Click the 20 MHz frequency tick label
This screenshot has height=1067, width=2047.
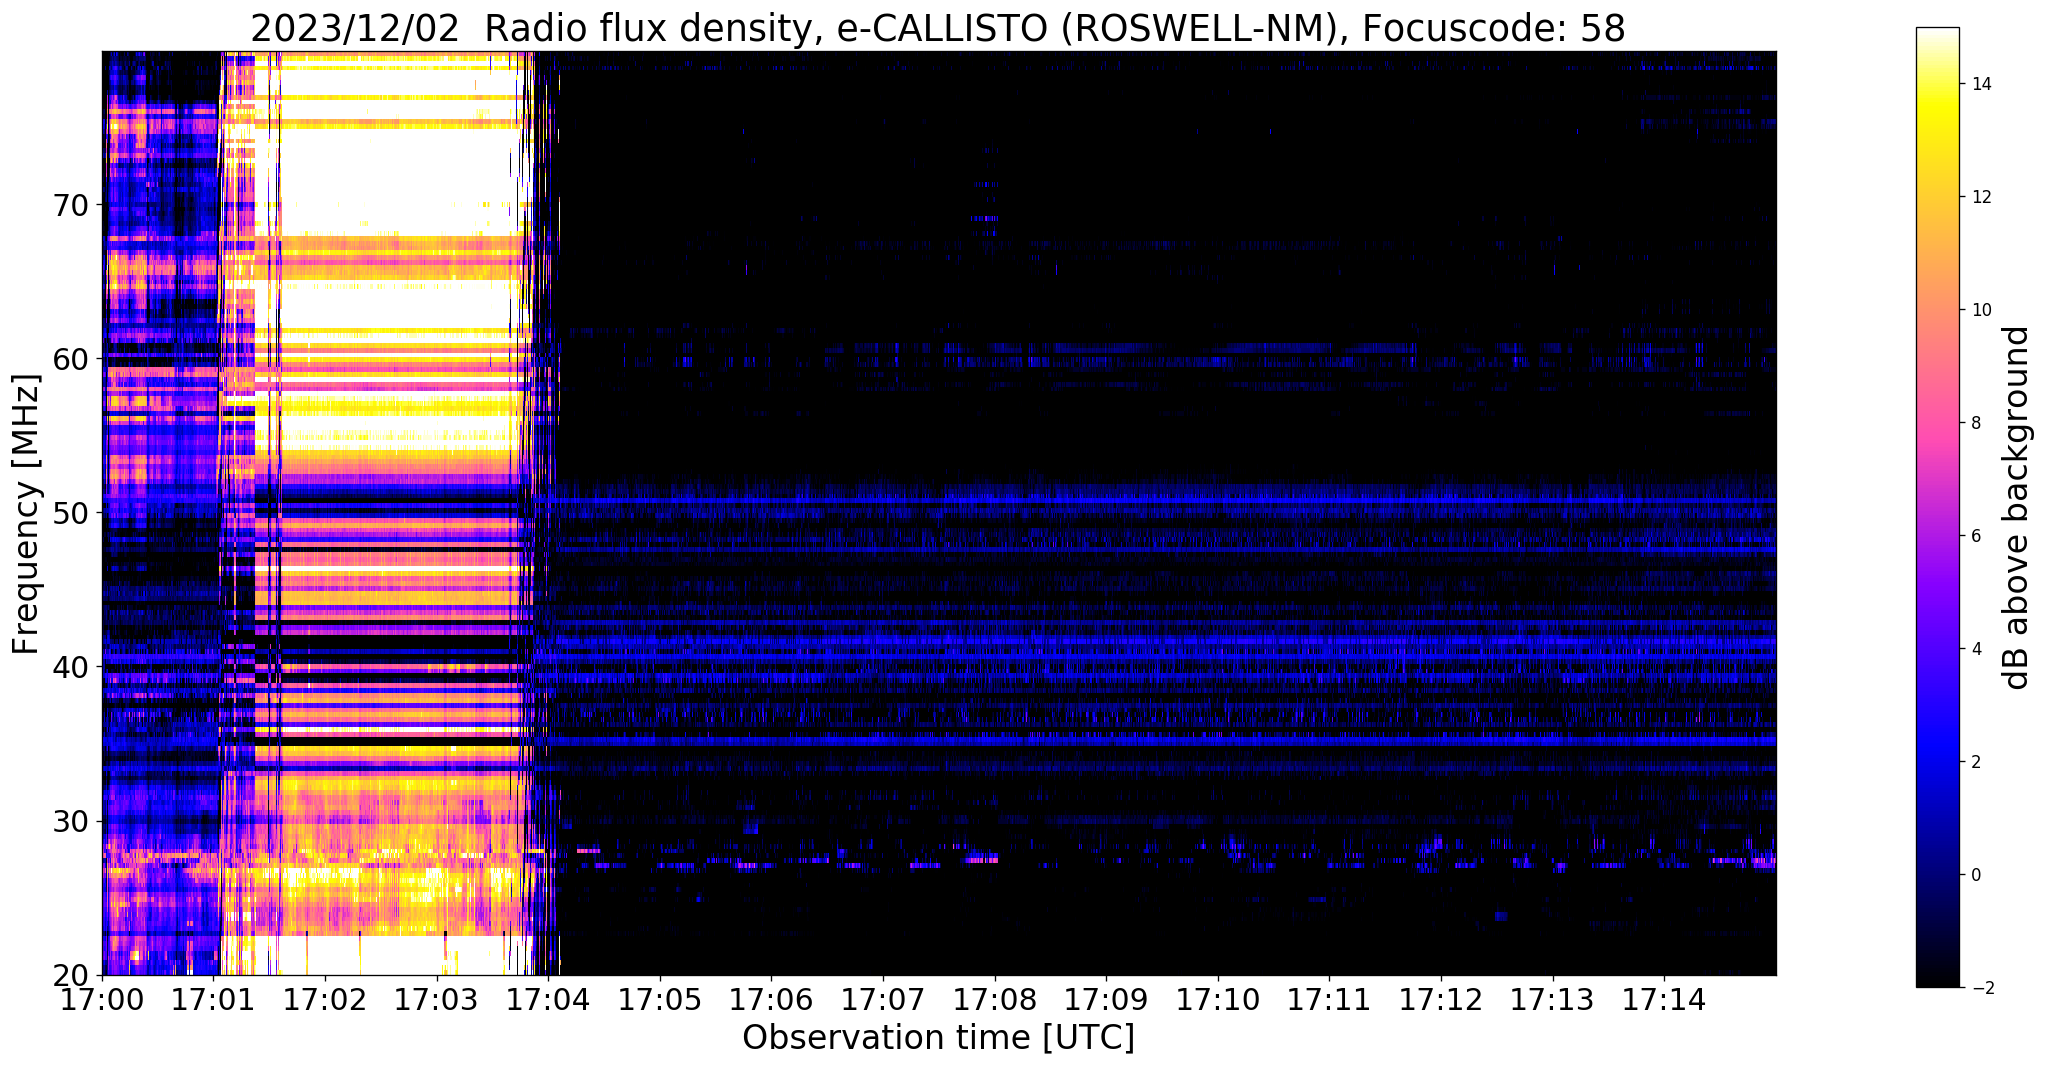[70, 975]
